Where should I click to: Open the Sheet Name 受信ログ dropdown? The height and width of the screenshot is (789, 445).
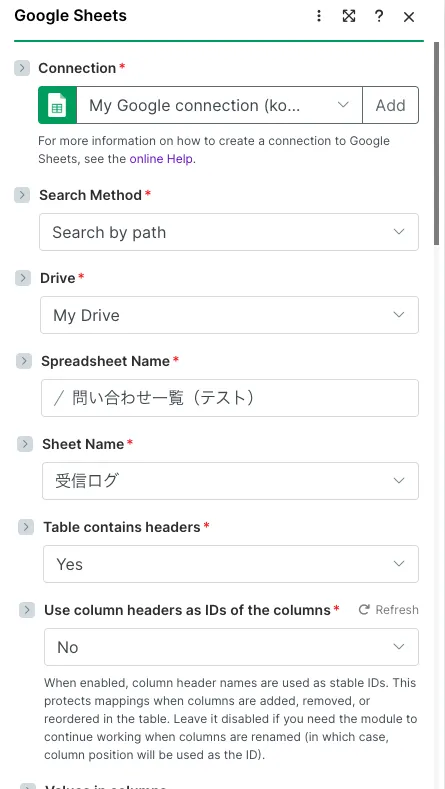point(231,481)
